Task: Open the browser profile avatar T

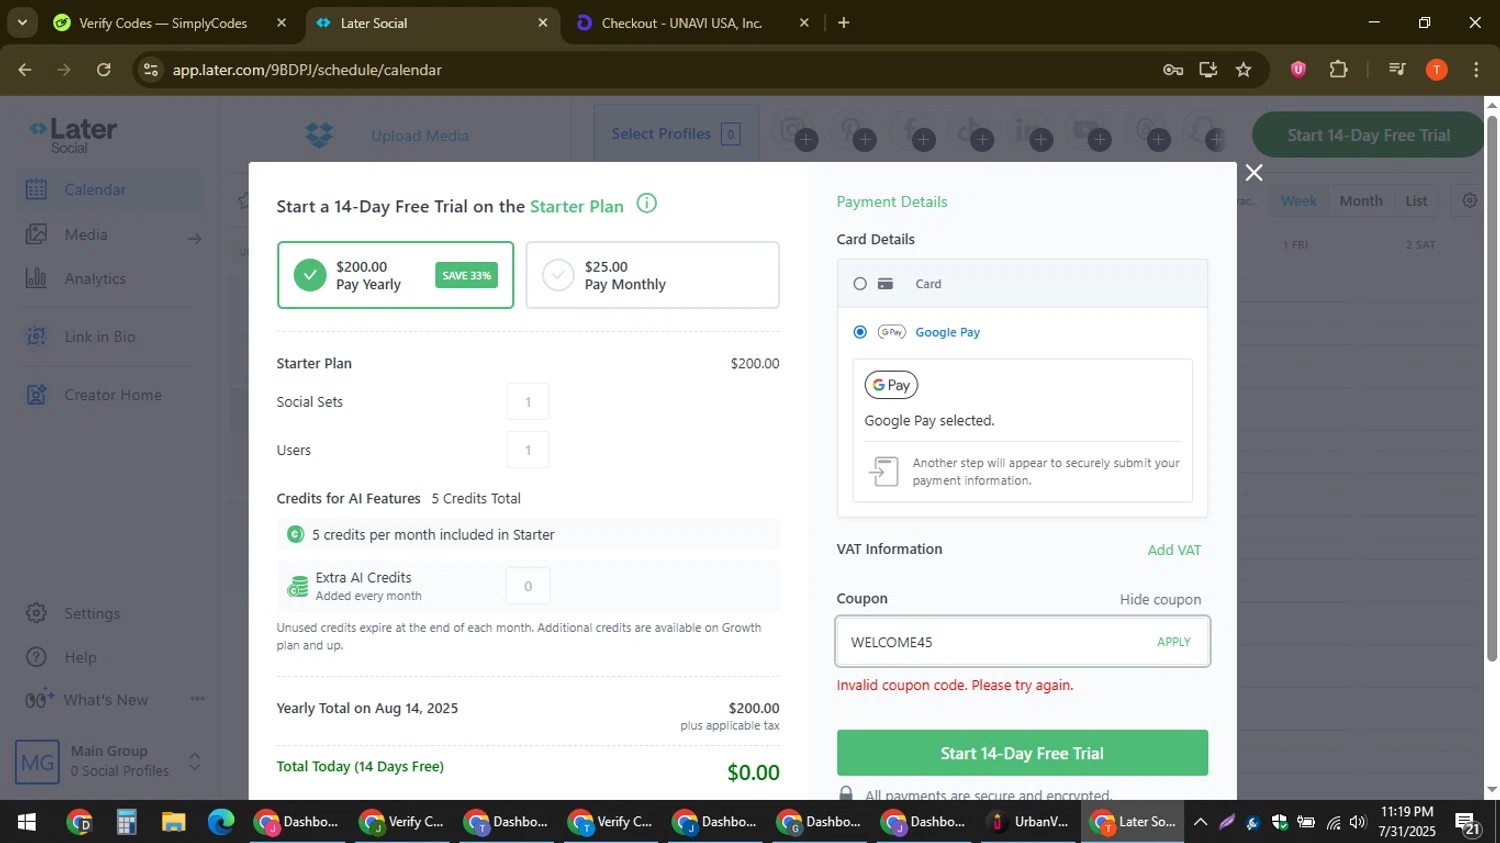Action: tap(1436, 70)
